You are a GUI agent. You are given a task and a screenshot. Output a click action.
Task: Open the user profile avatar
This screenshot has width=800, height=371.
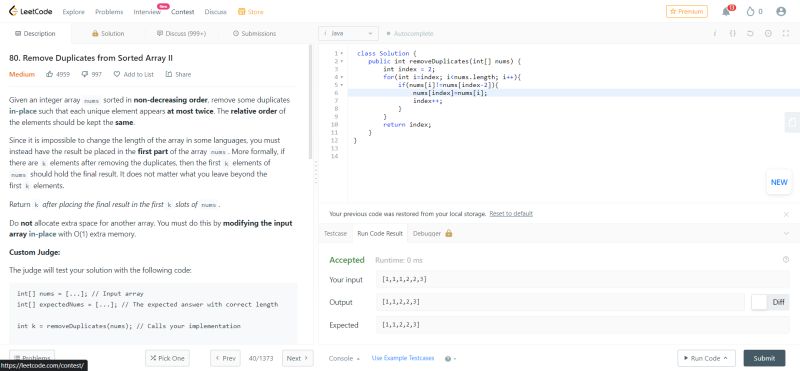point(781,11)
